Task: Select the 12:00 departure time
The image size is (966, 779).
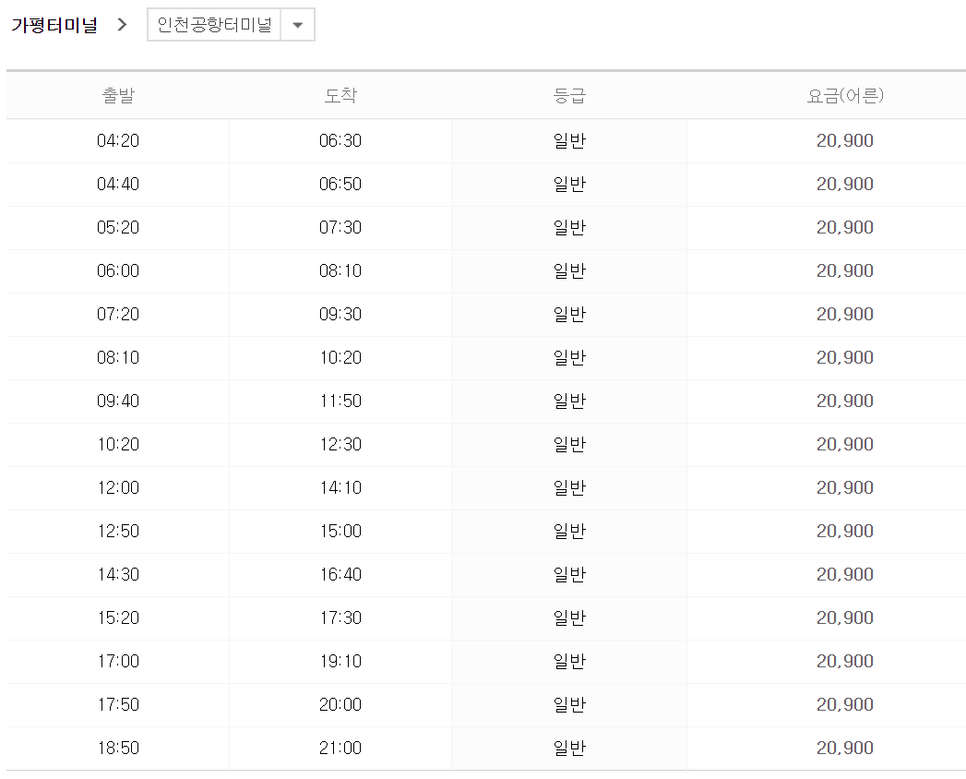Action: pyautogui.click(x=118, y=488)
